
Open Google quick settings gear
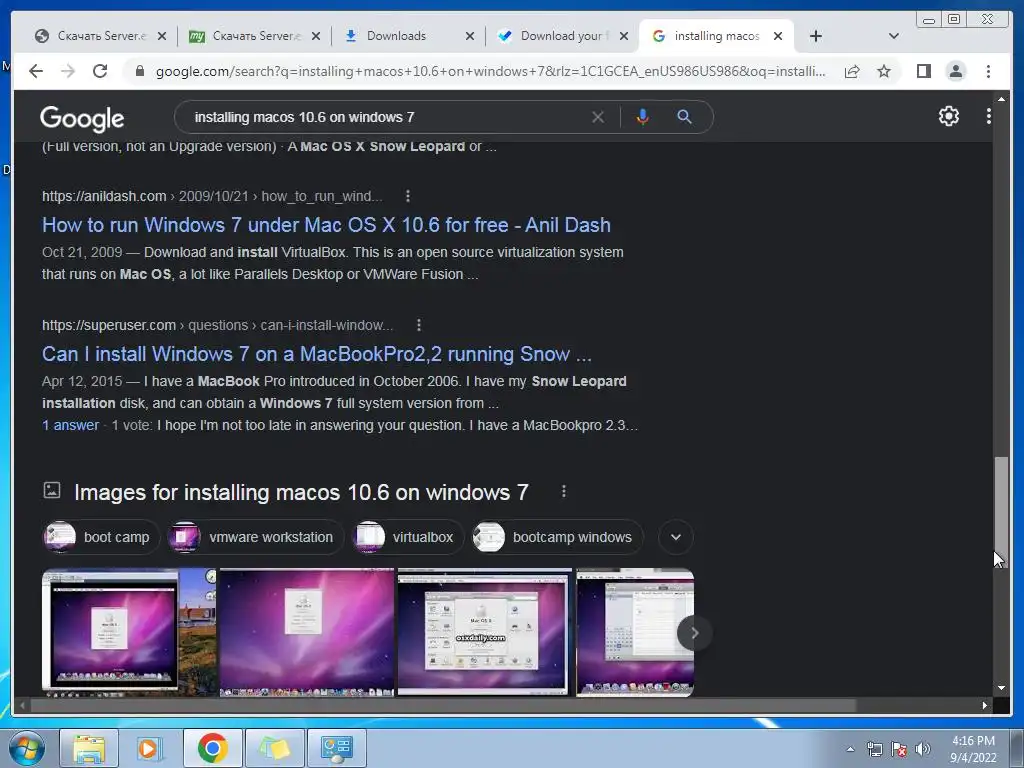click(x=948, y=116)
